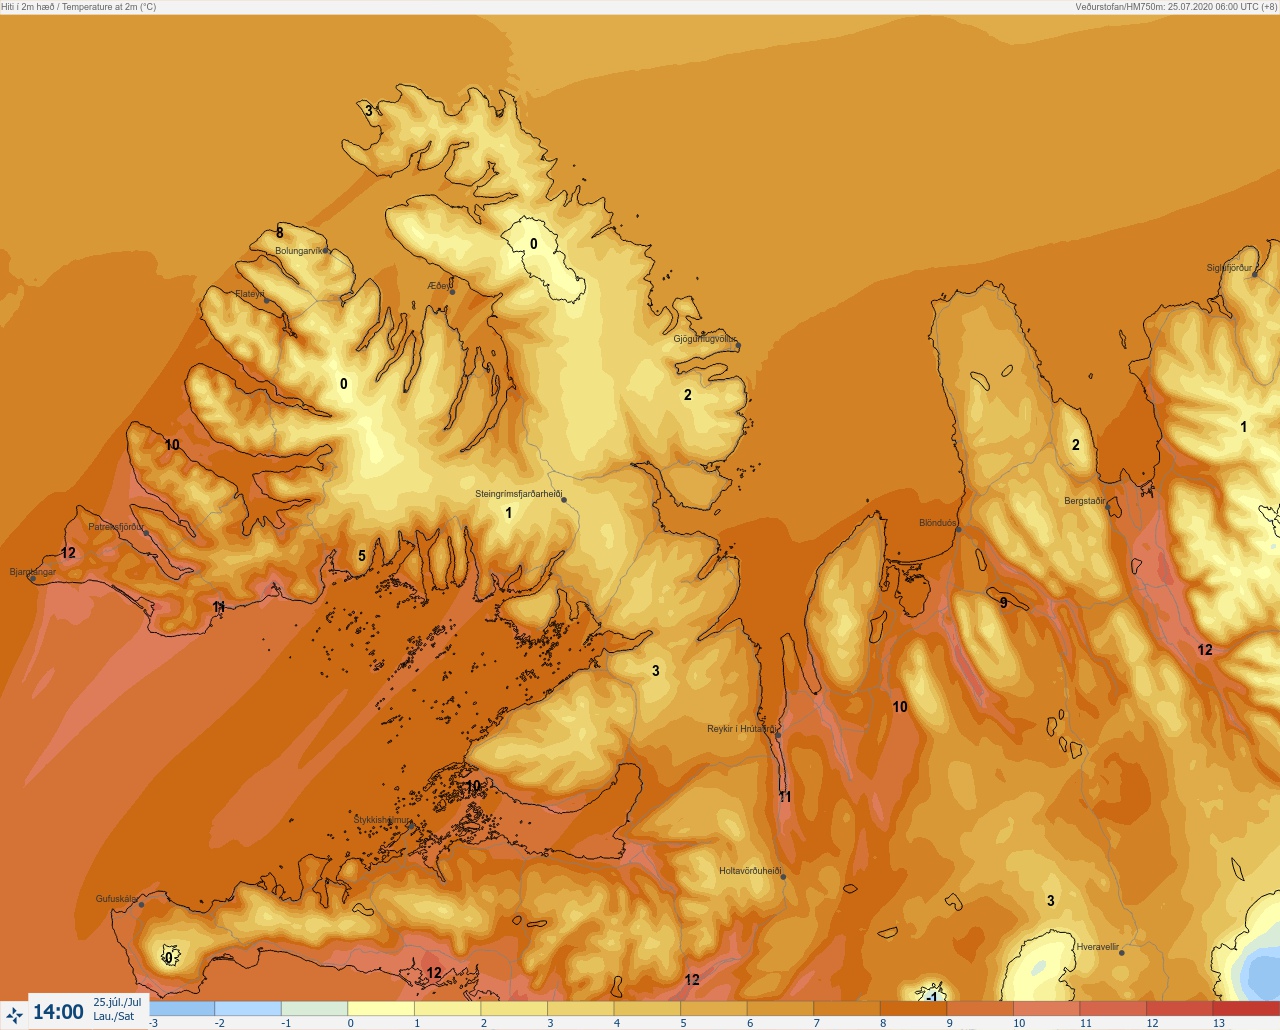Click the legend scale label 13
The height and width of the screenshot is (1030, 1280).
click(x=1219, y=1023)
